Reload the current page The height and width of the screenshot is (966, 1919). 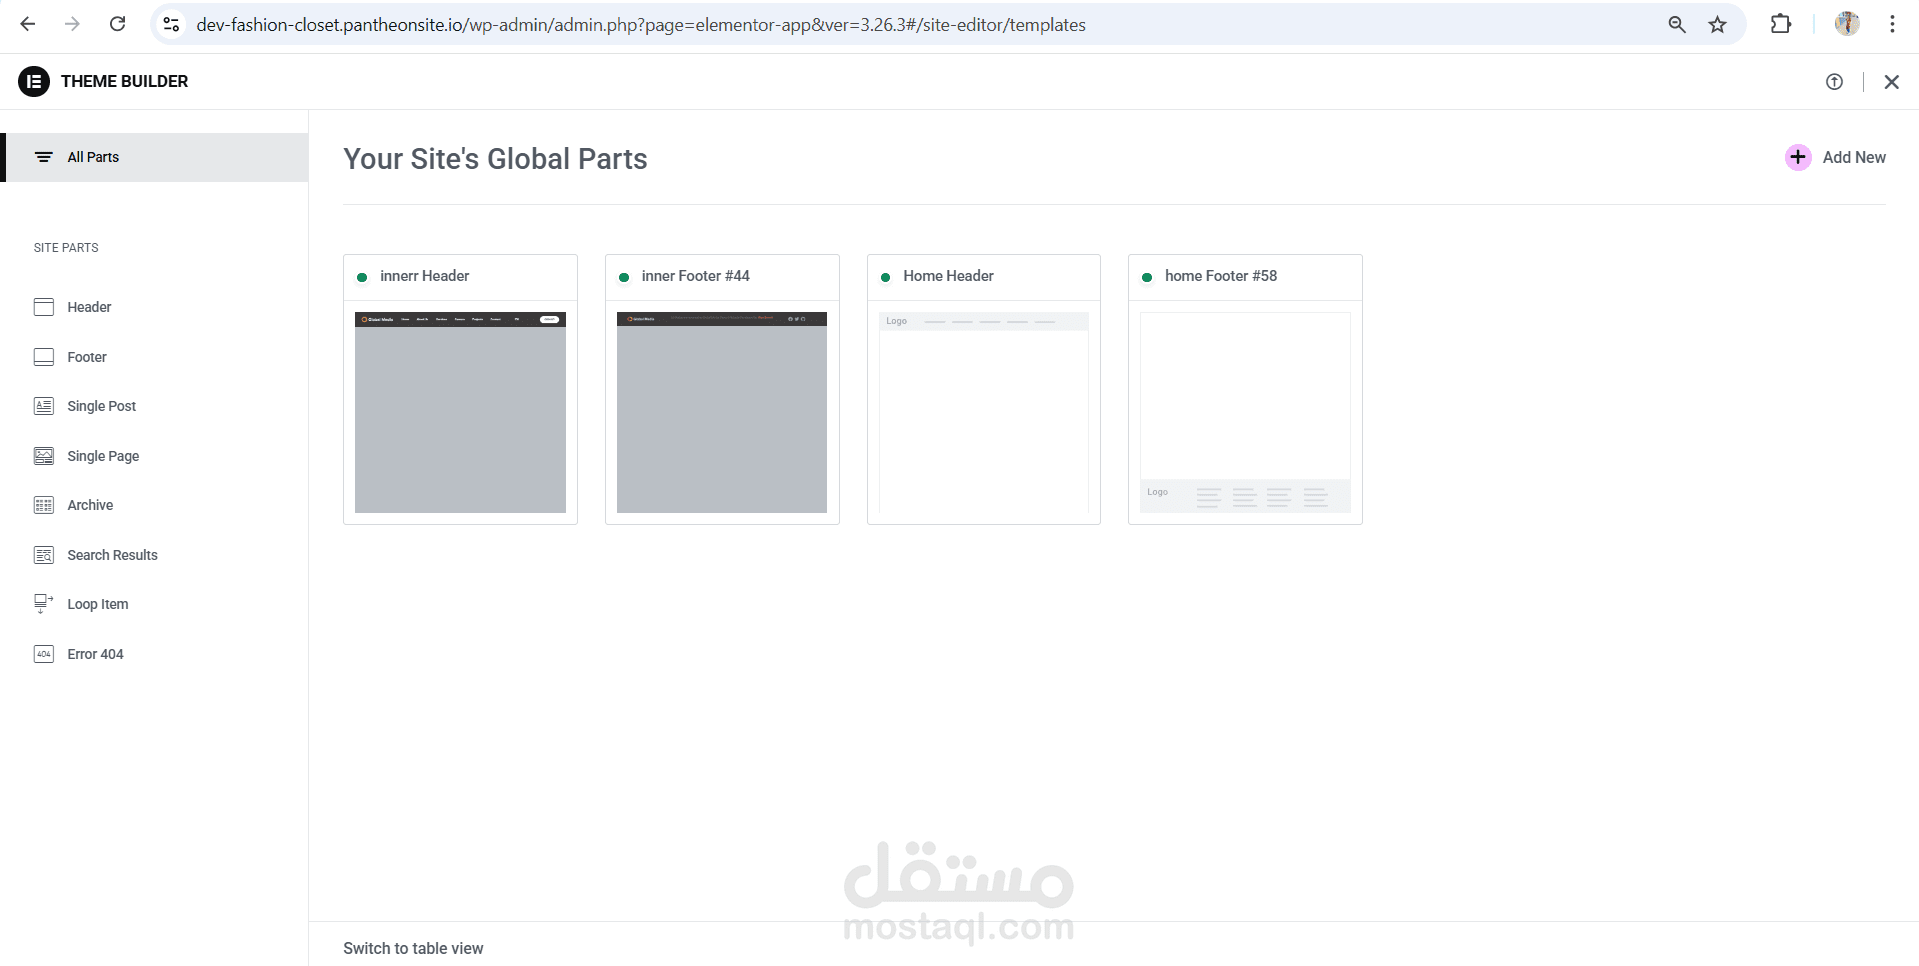click(x=117, y=24)
